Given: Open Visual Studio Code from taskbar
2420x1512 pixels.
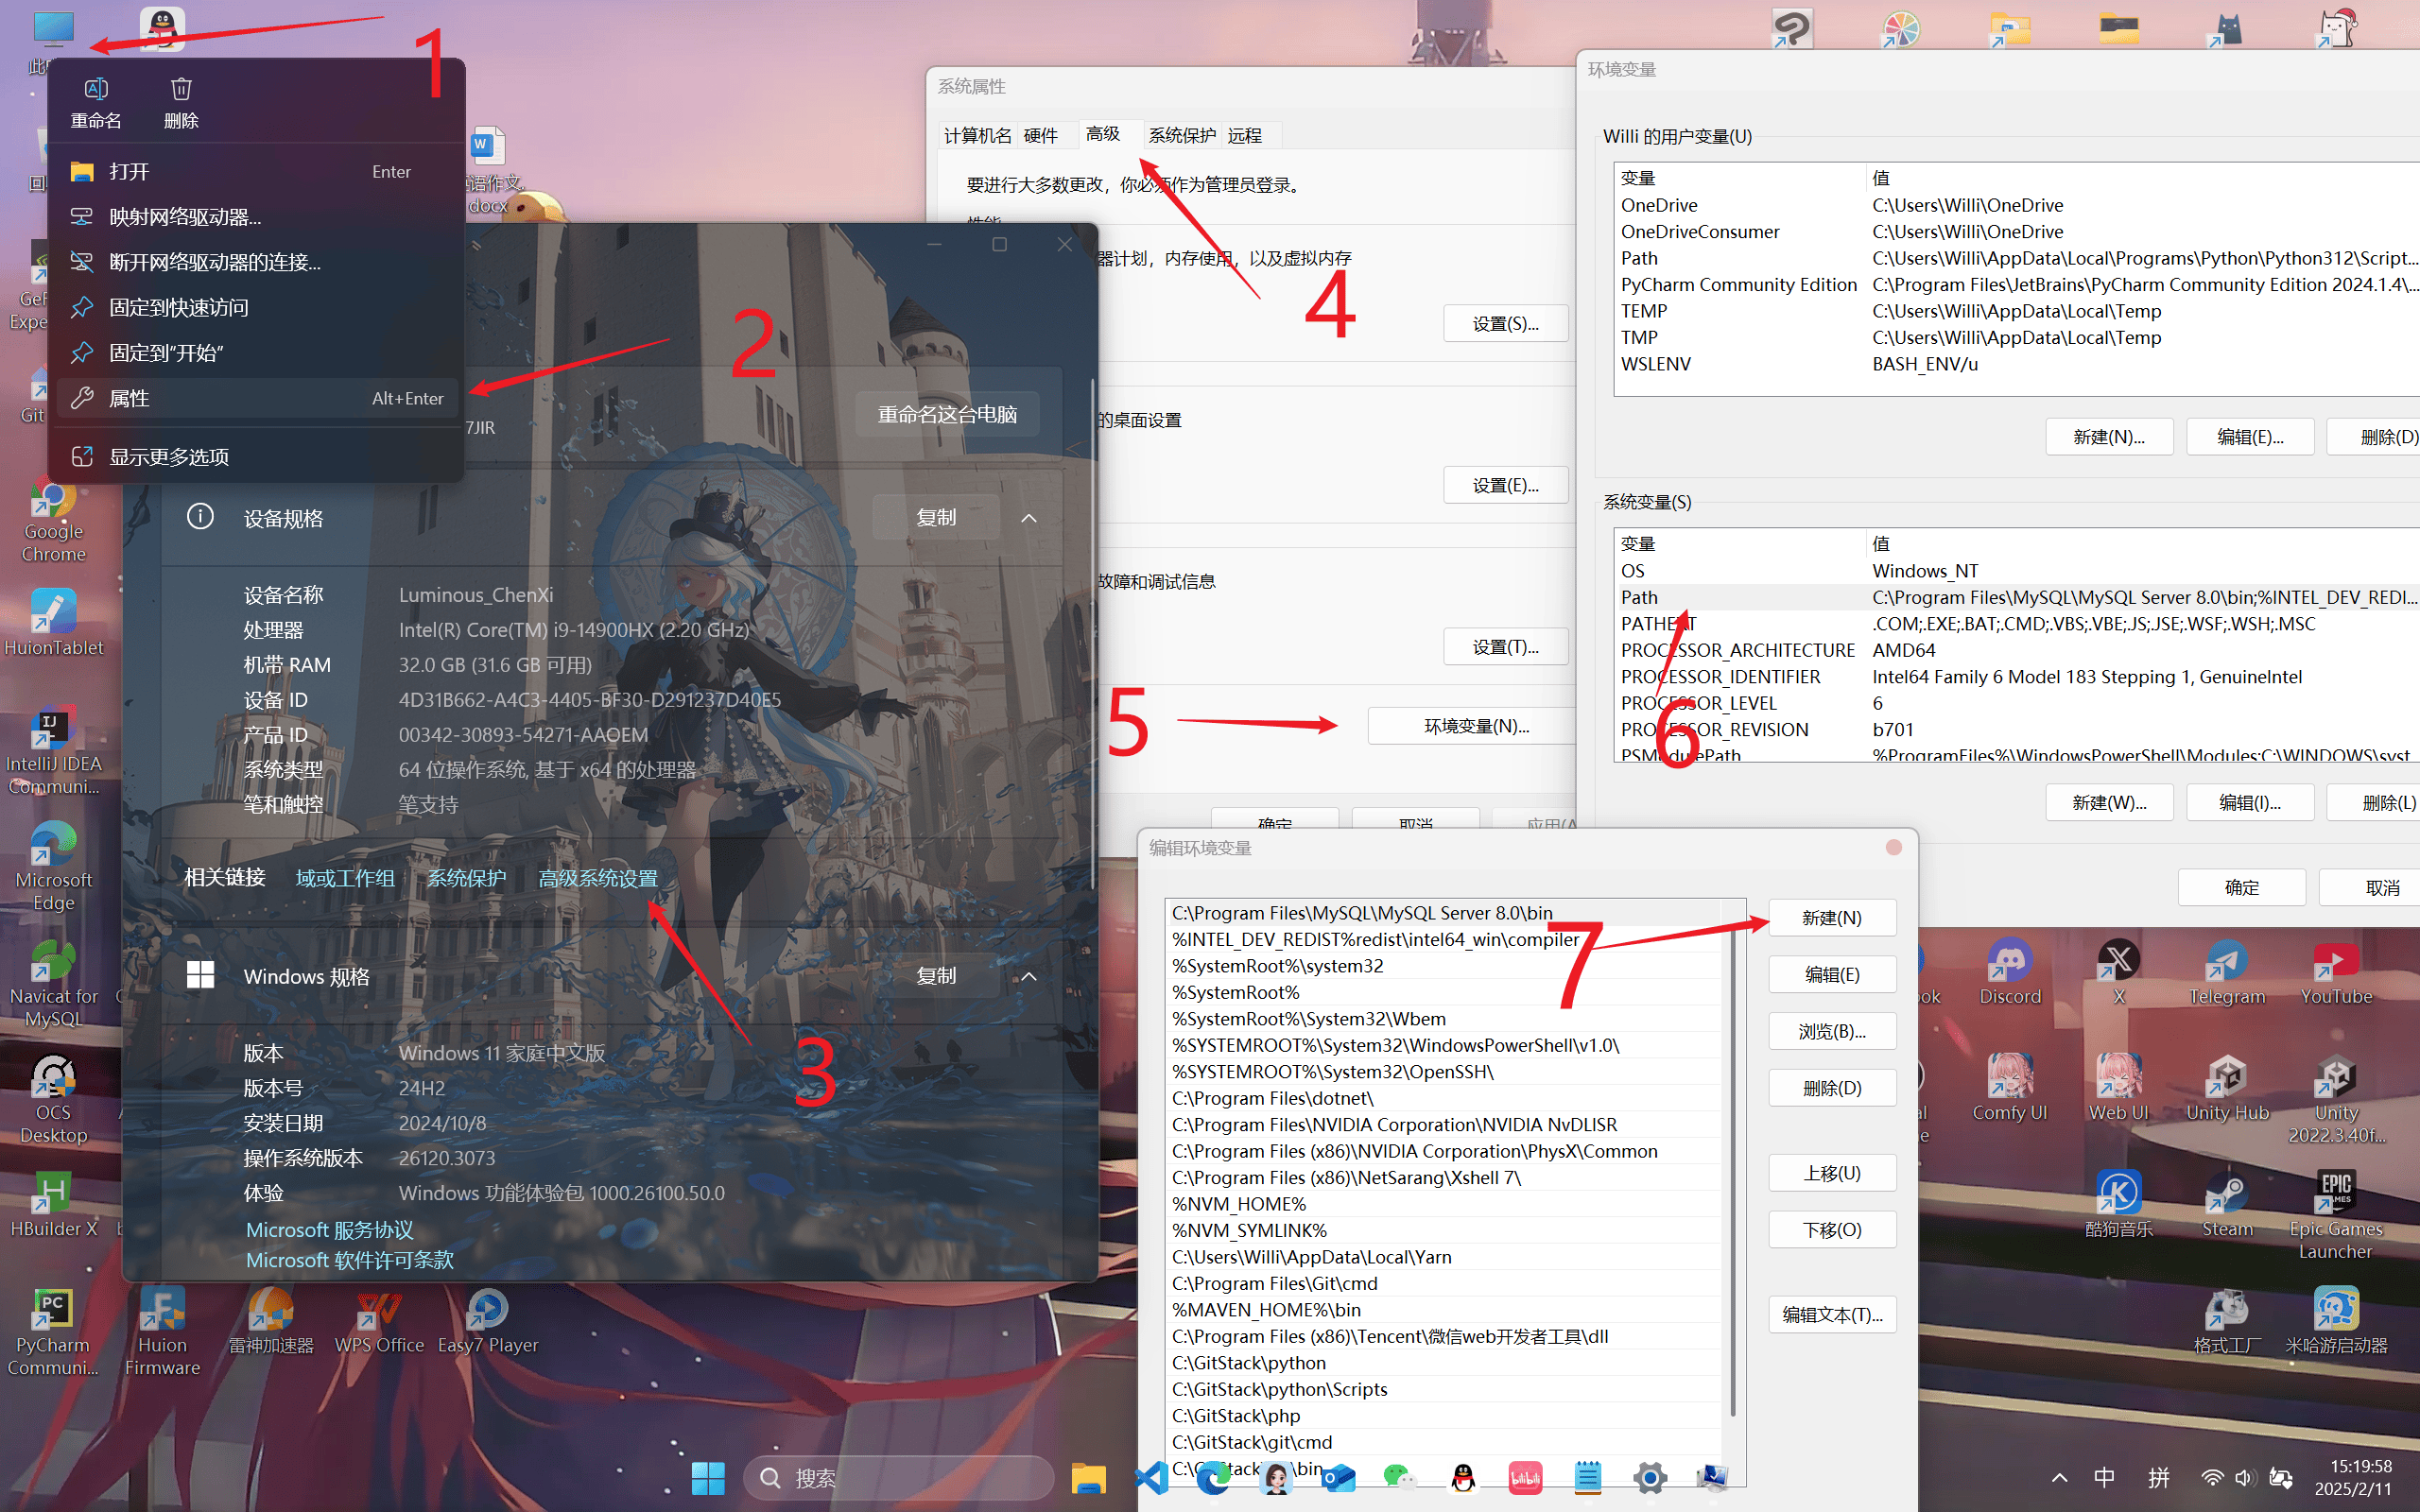Looking at the screenshot, I should (x=1152, y=1477).
